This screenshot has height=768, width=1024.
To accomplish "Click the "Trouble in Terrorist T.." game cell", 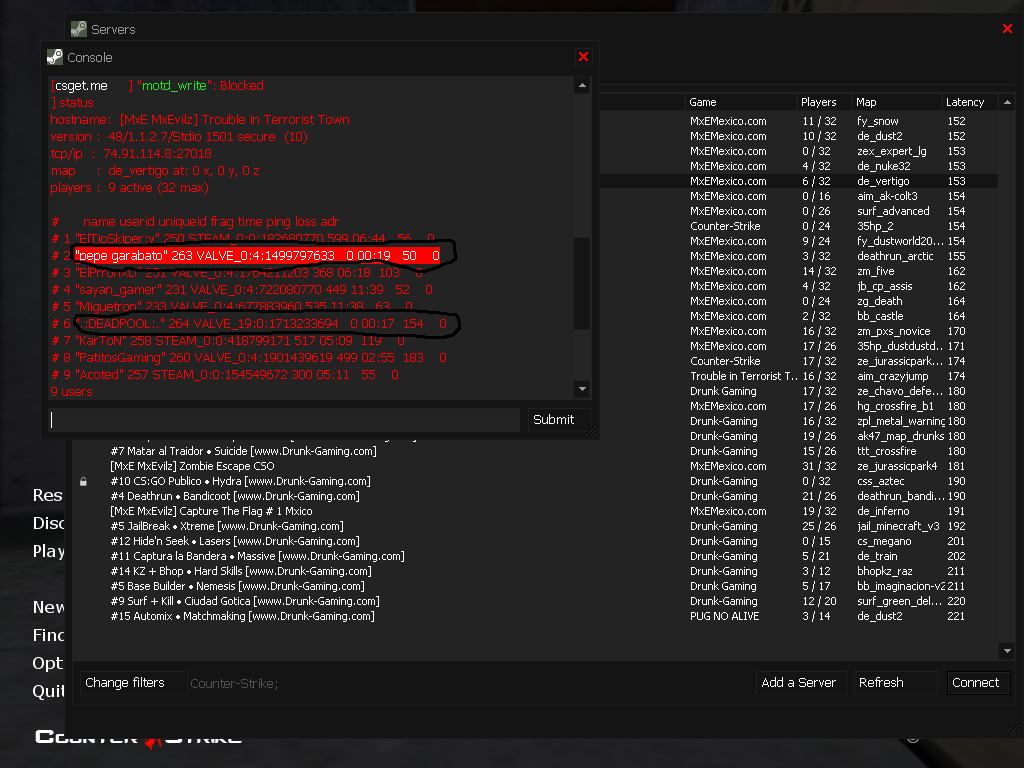I will click(744, 376).
